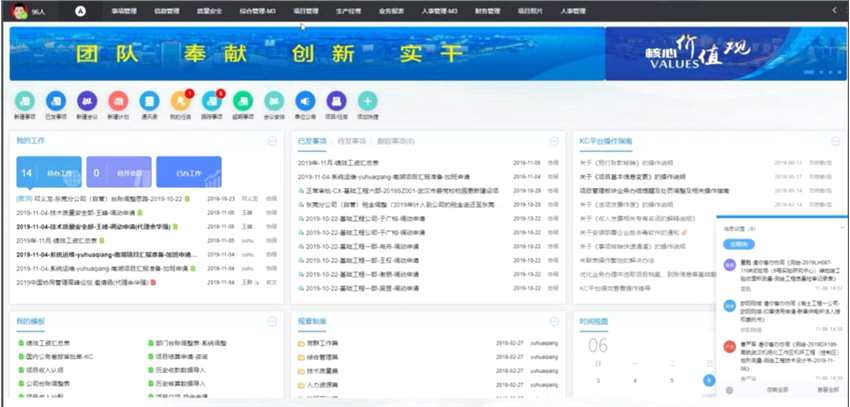Open the 综合管理-M3 menu in top bar
The image size is (850, 407).
pyautogui.click(x=257, y=11)
